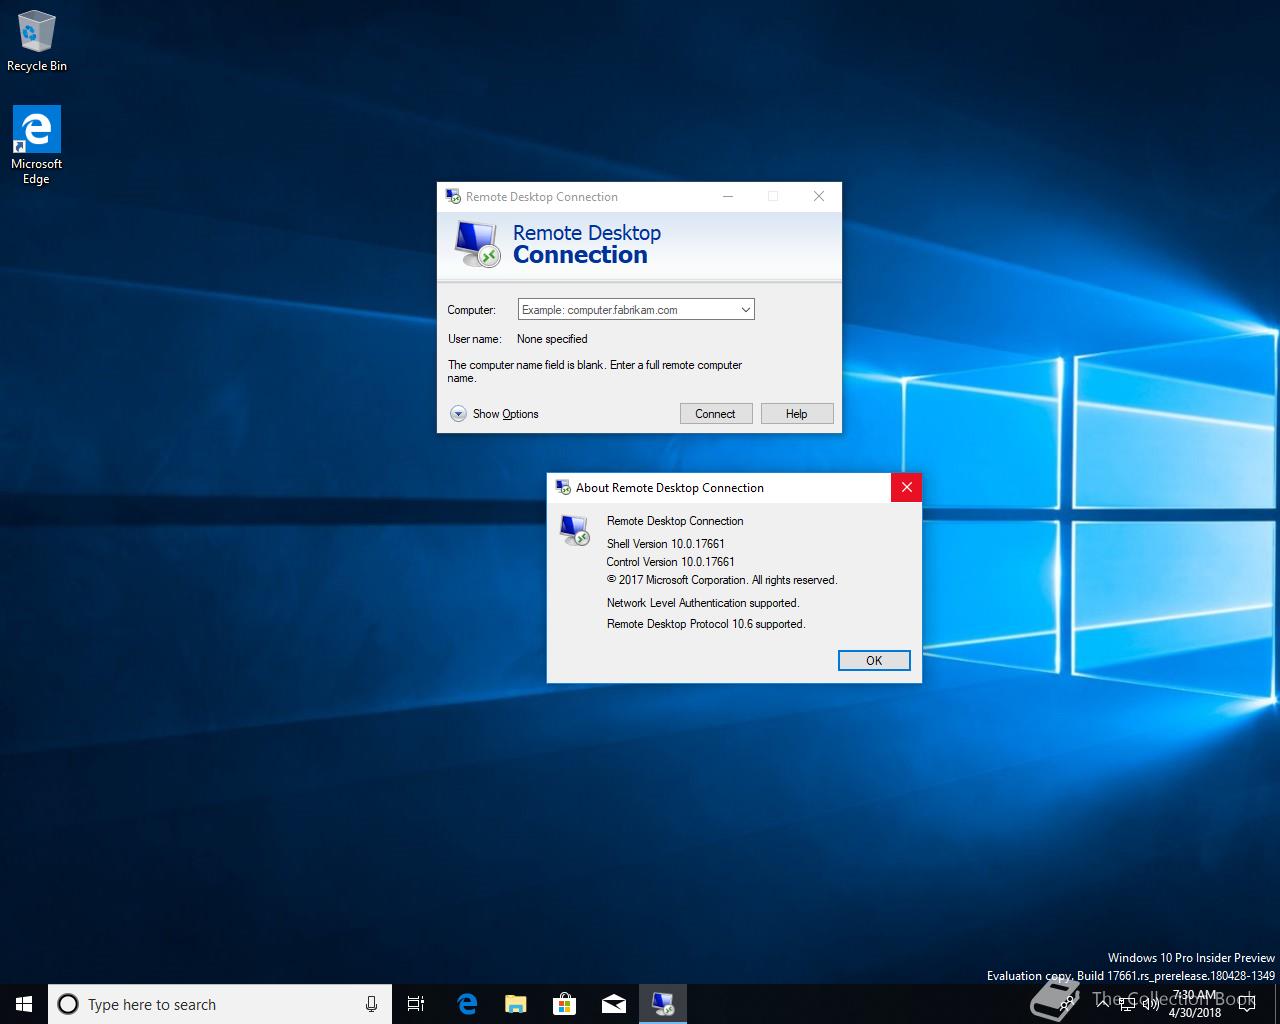Click the microphone icon in search box

pos(371,1004)
